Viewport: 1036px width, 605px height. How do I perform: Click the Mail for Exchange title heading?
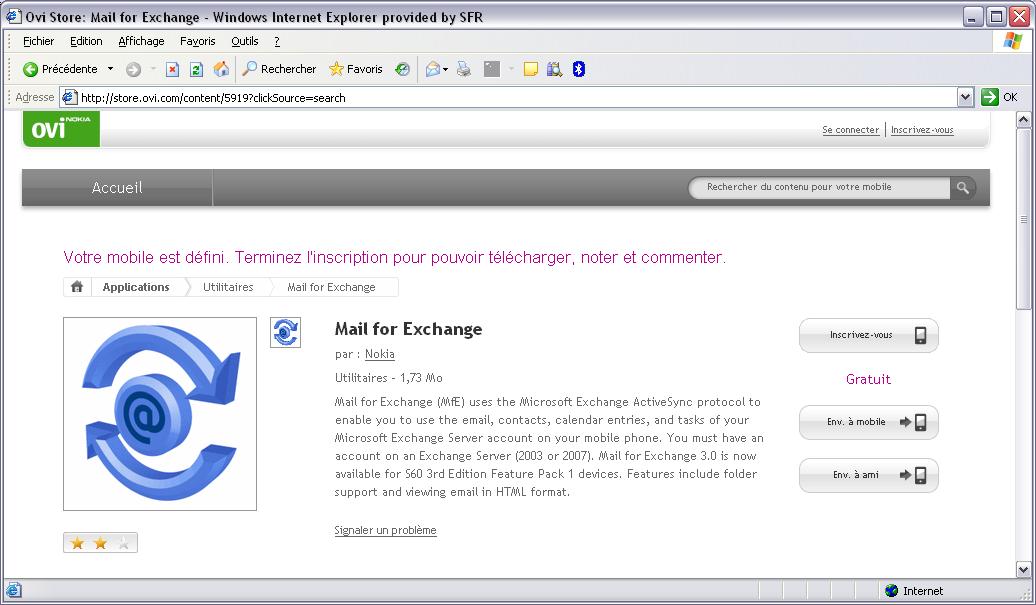[408, 329]
